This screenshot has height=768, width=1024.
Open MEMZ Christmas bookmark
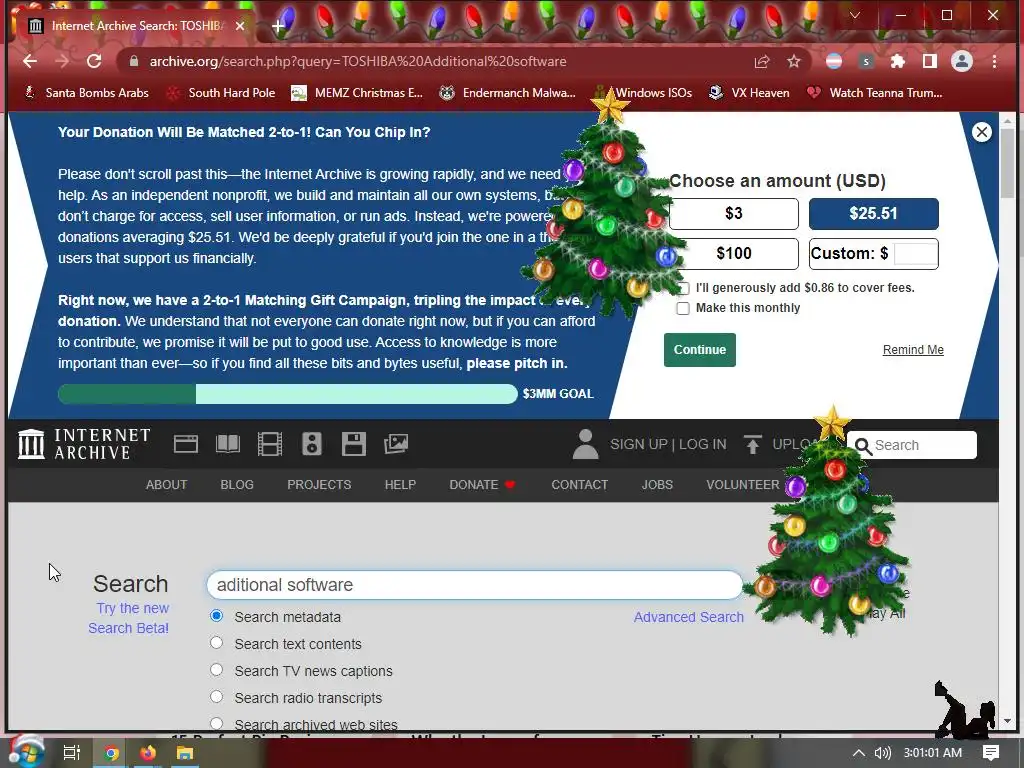357,93
